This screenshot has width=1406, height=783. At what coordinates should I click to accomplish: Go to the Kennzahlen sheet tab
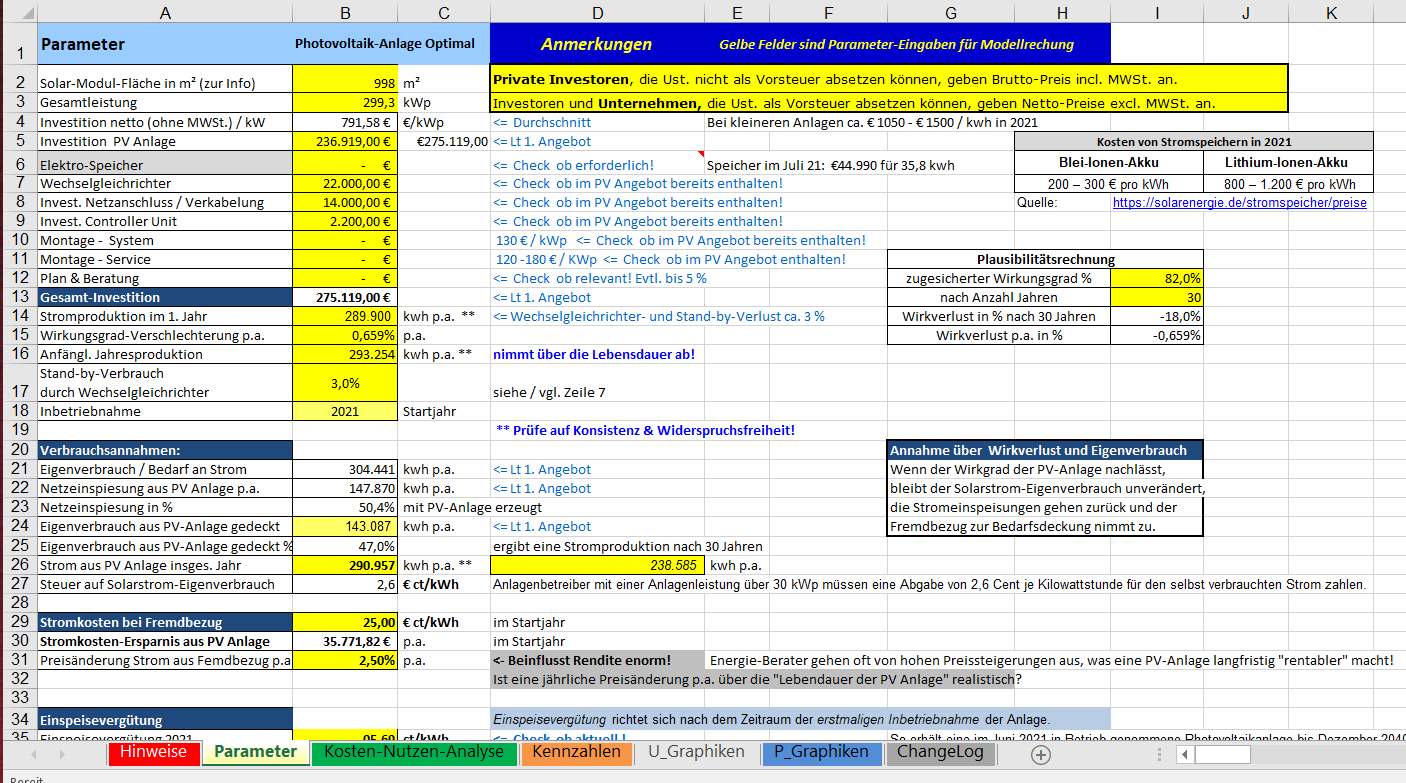click(x=576, y=753)
